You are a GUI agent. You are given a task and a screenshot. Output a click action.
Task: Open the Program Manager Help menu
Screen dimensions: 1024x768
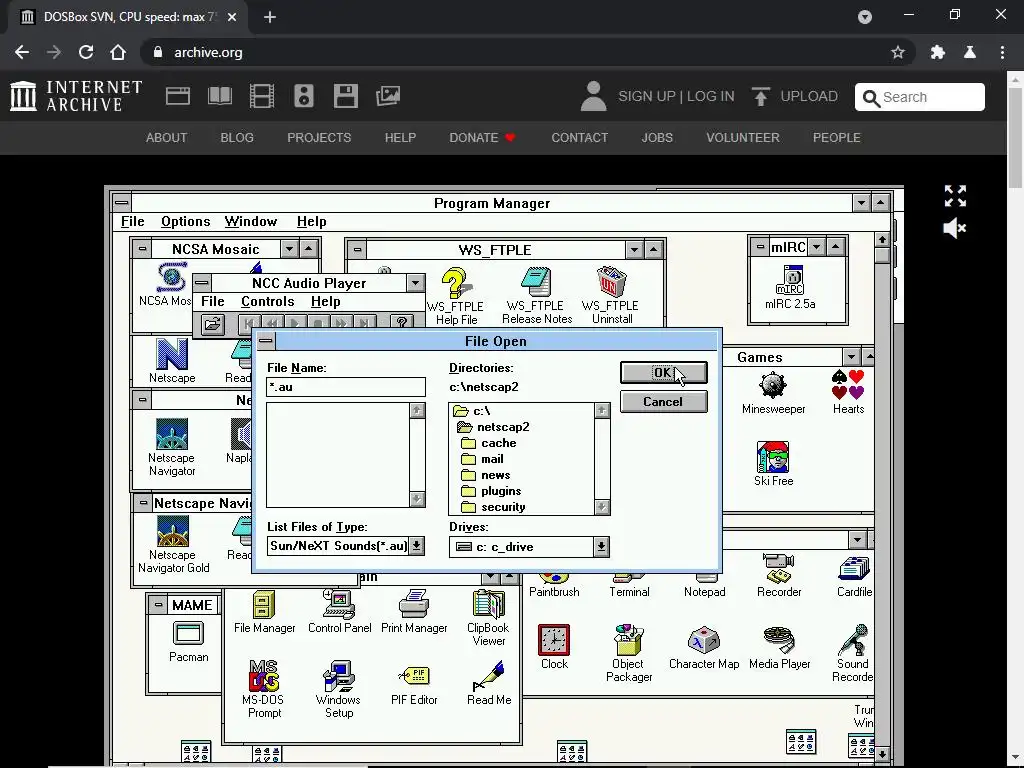click(312, 221)
